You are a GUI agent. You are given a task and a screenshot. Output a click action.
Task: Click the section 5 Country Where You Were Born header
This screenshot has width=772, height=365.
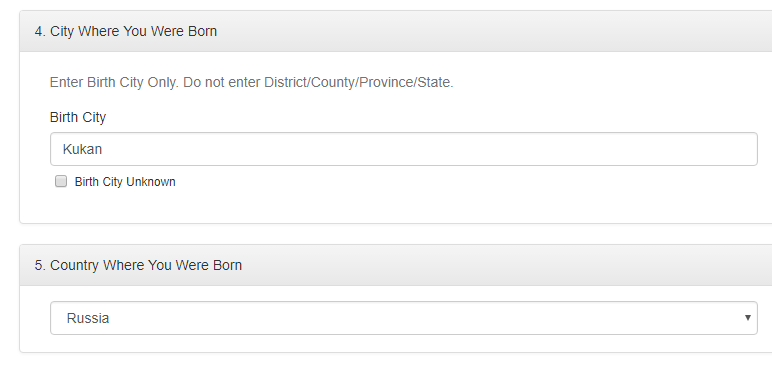tap(396, 265)
